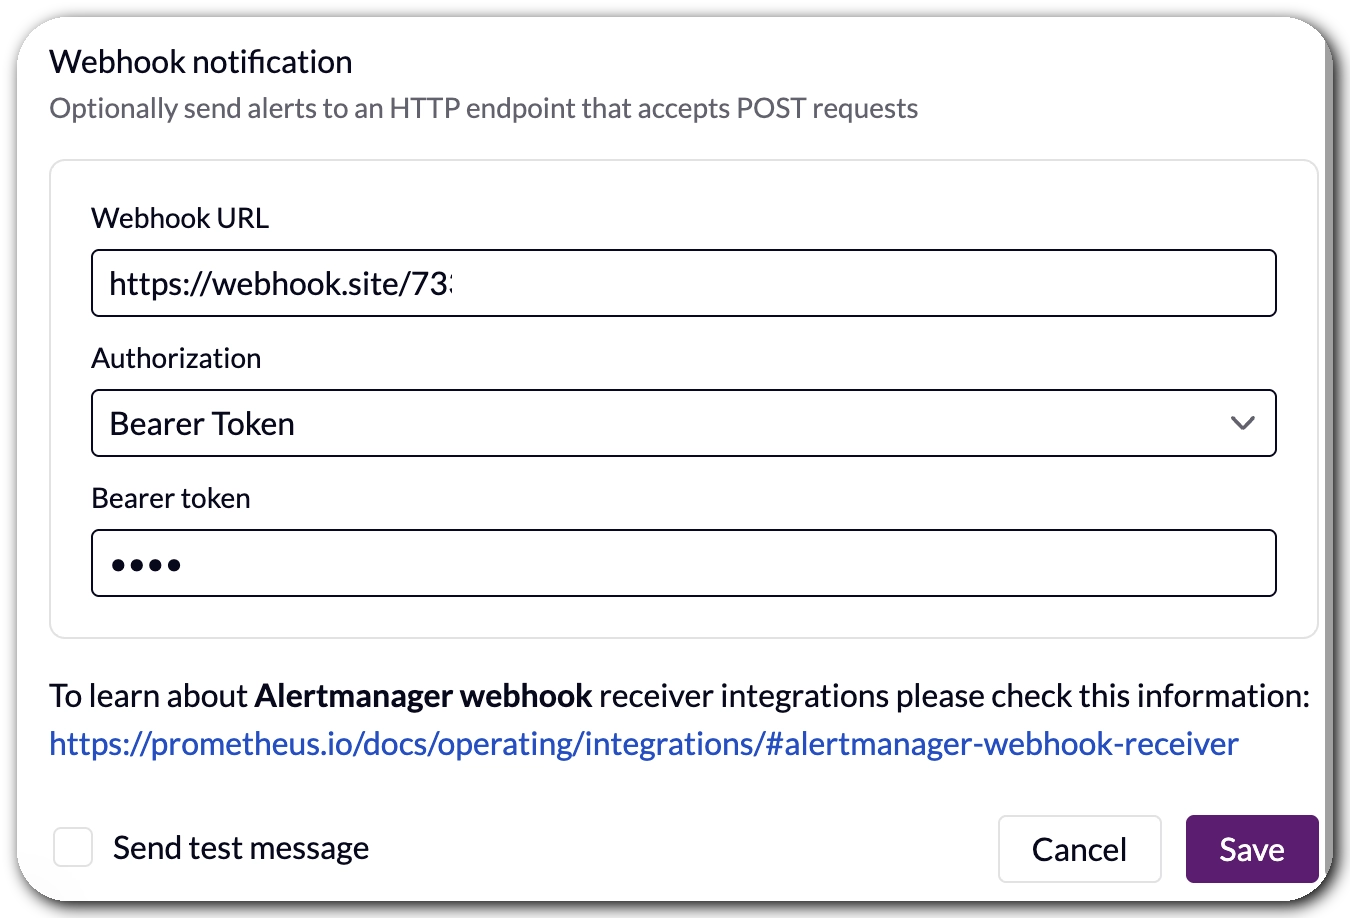The image size is (1350, 918).
Task: Click the chevron arrow in Authorization selector
Action: click(1242, 424)
